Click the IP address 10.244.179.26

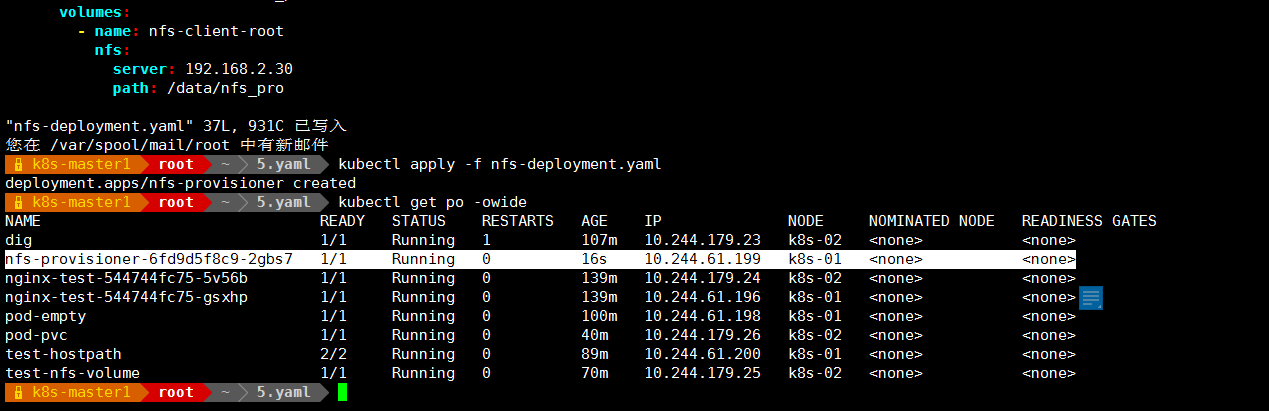[702, 335]
